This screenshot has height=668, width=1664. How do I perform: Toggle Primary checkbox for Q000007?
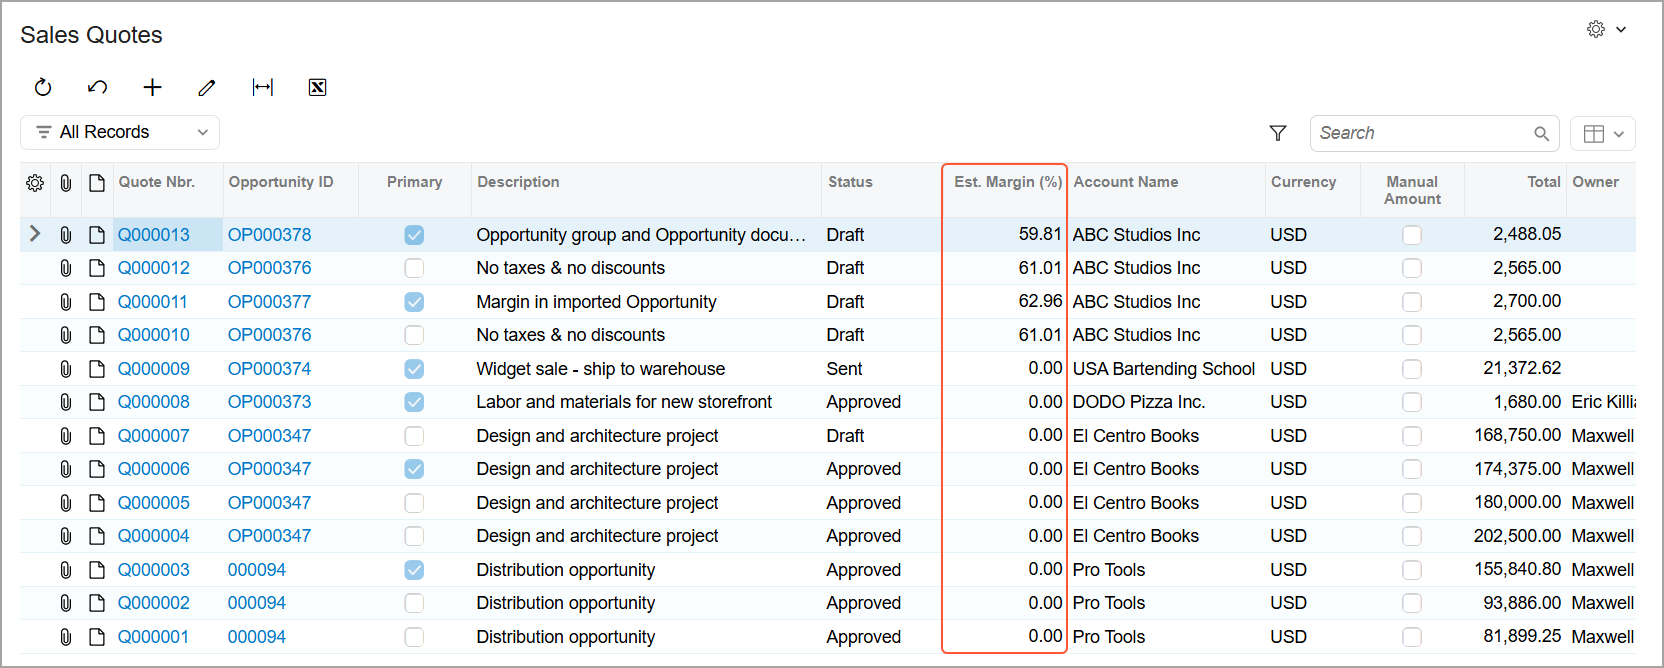[414, 436]
